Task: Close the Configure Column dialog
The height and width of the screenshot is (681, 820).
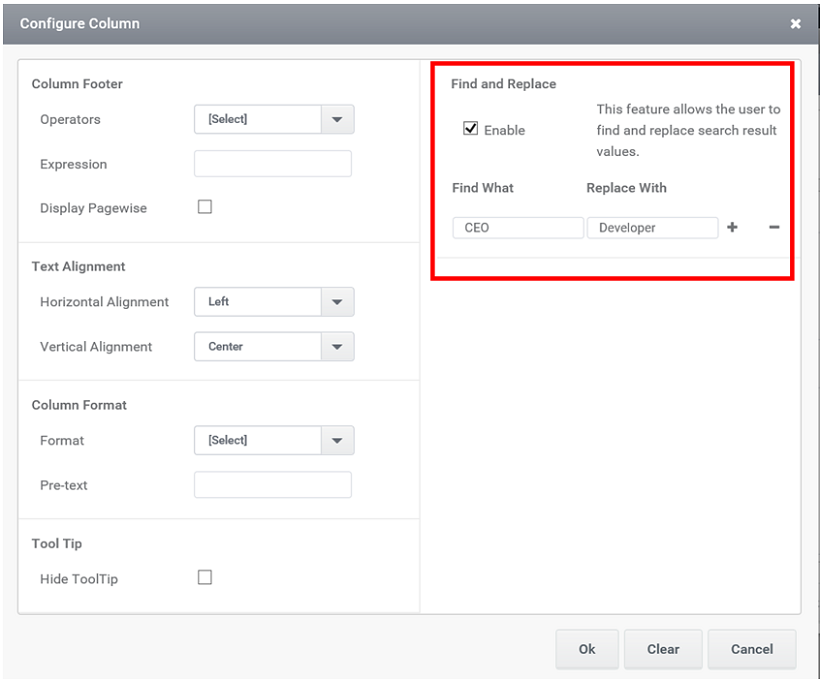Action: click(795, 24)
